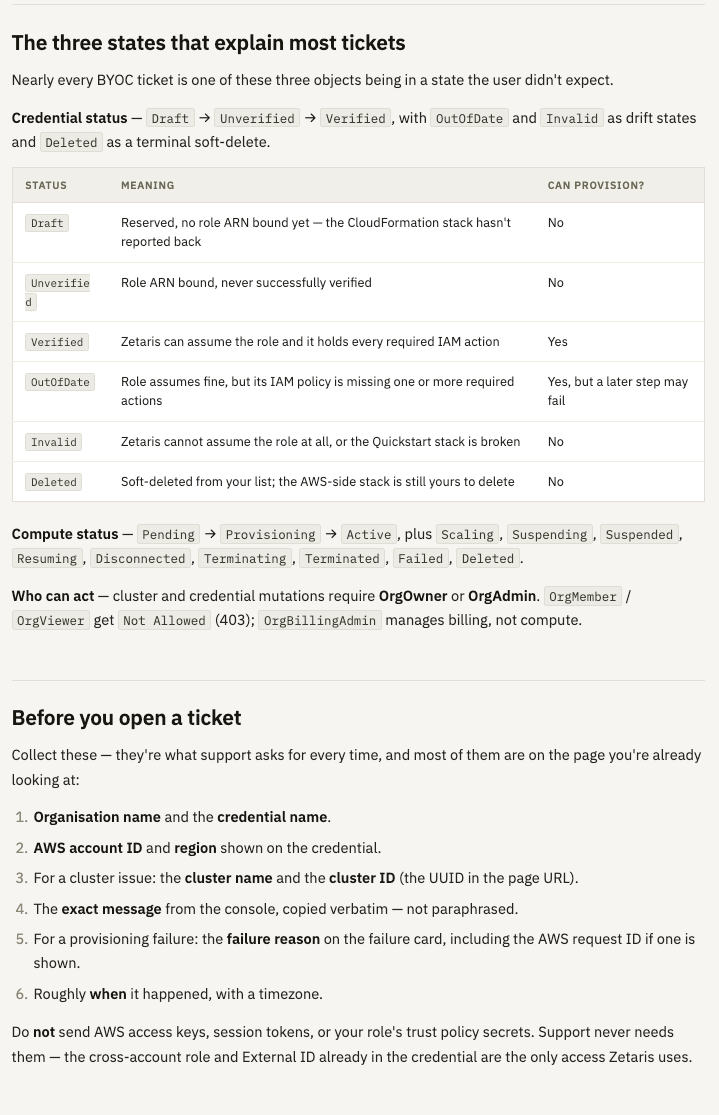Click the Unverified status badge in table
This screenshot has width=719, height=1115.
[x=58, y=292]
